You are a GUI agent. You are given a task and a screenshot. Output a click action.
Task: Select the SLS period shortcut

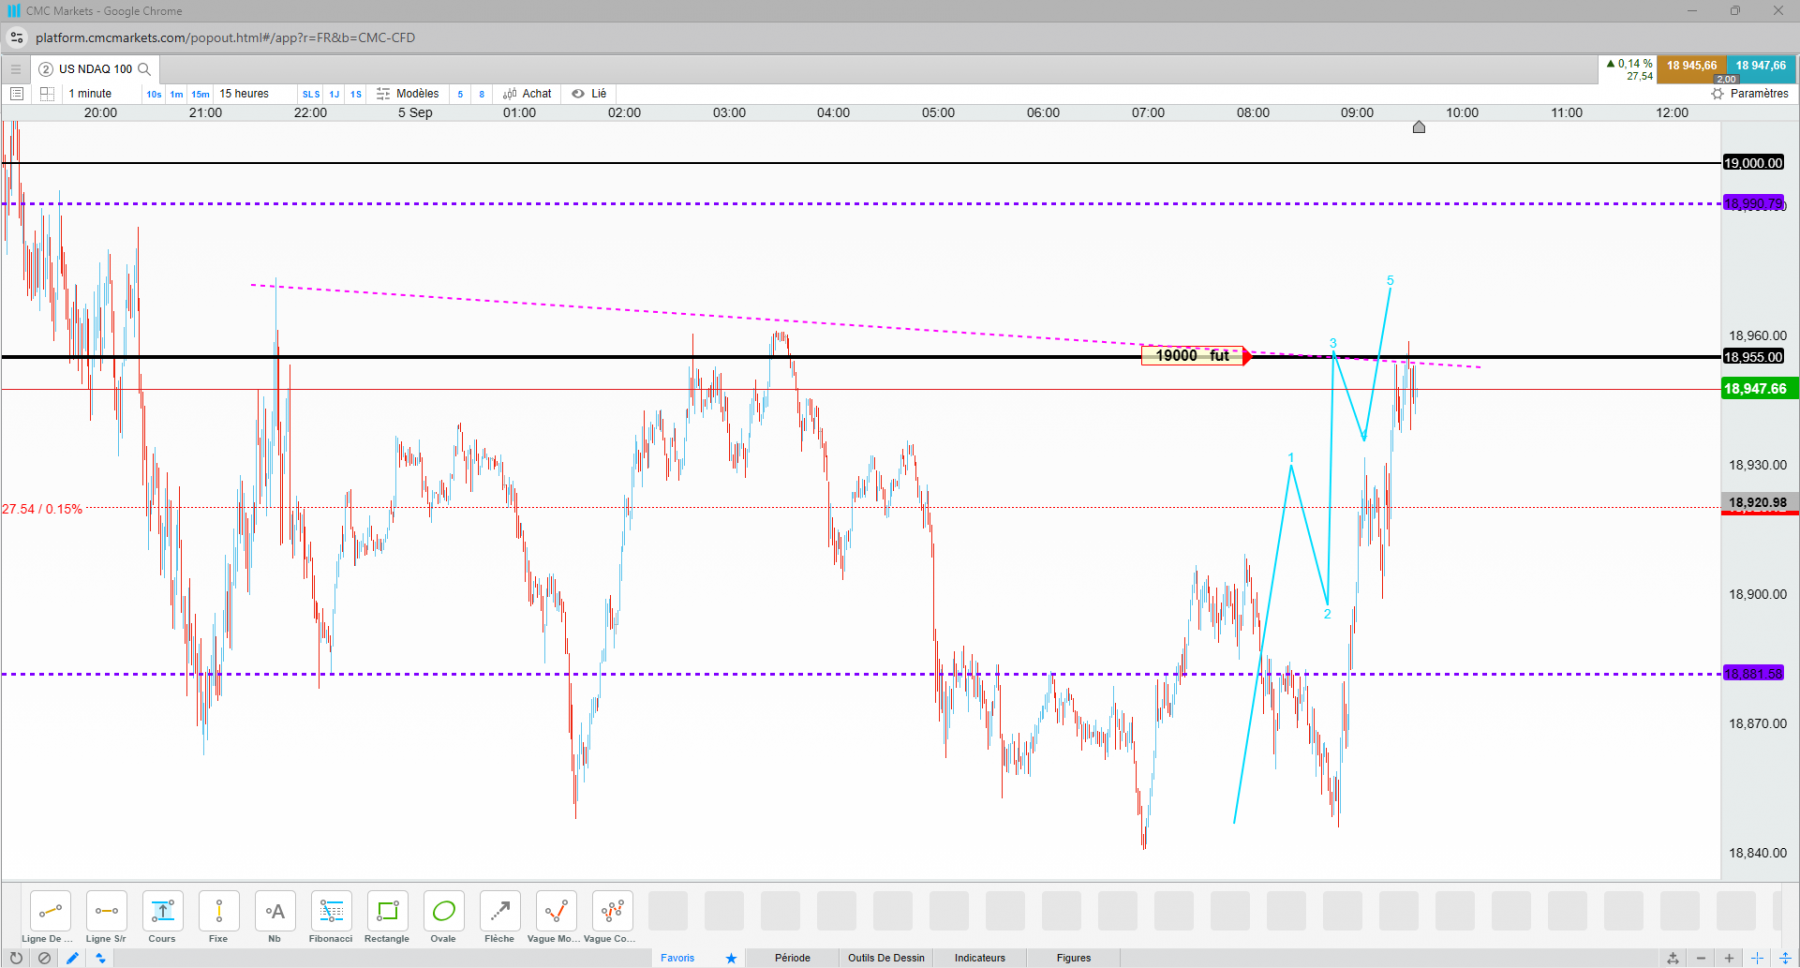(x=311, y=94)
